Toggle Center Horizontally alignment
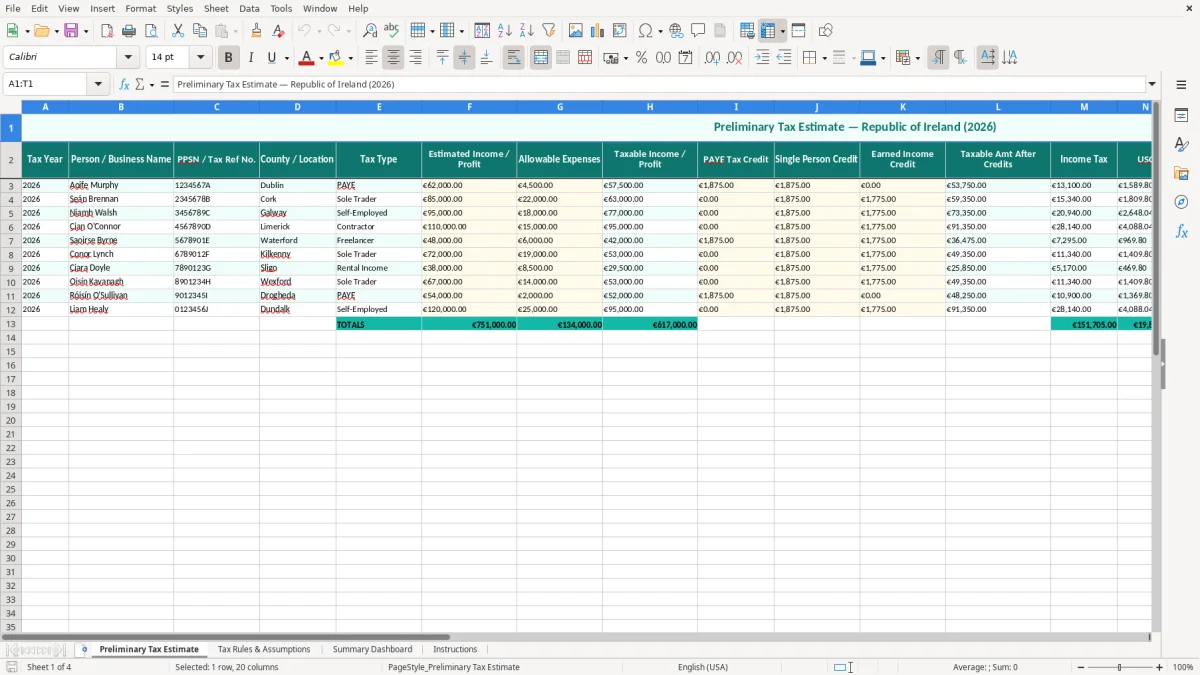The width and height of the screenshot is (1200, 675). [x=393, y=58]
